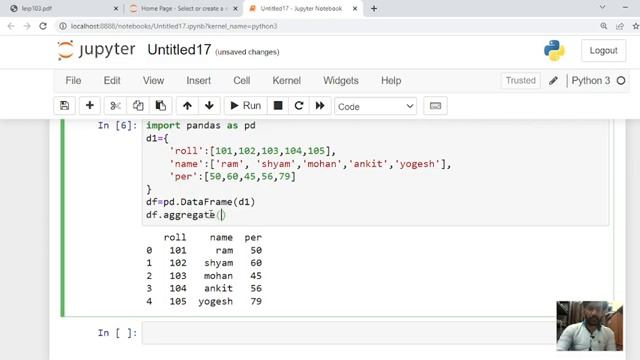Click the webcam video thumbnail
This screenshot has height=360, width=640.
tap(589, 326)
